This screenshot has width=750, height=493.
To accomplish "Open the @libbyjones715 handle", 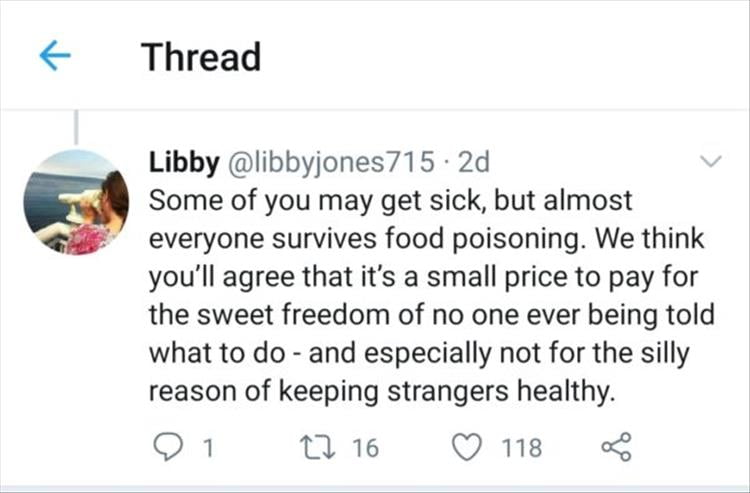I will 322,161.
